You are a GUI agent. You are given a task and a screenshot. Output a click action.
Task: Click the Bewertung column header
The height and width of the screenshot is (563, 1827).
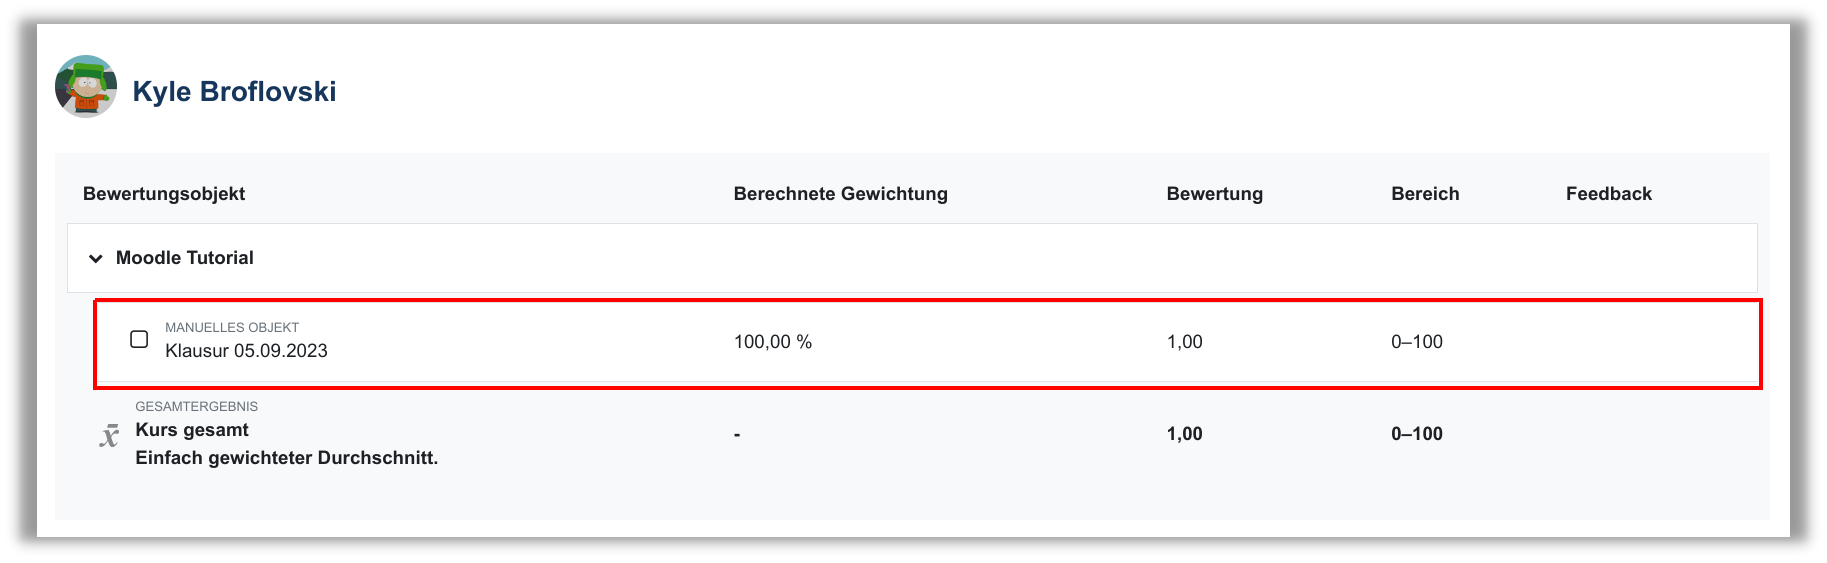coord(1214,194)
